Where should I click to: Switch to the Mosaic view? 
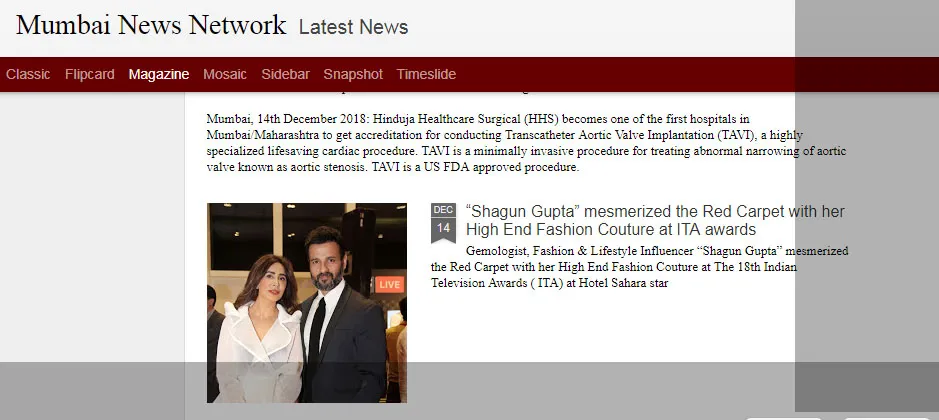pos(225,74)
